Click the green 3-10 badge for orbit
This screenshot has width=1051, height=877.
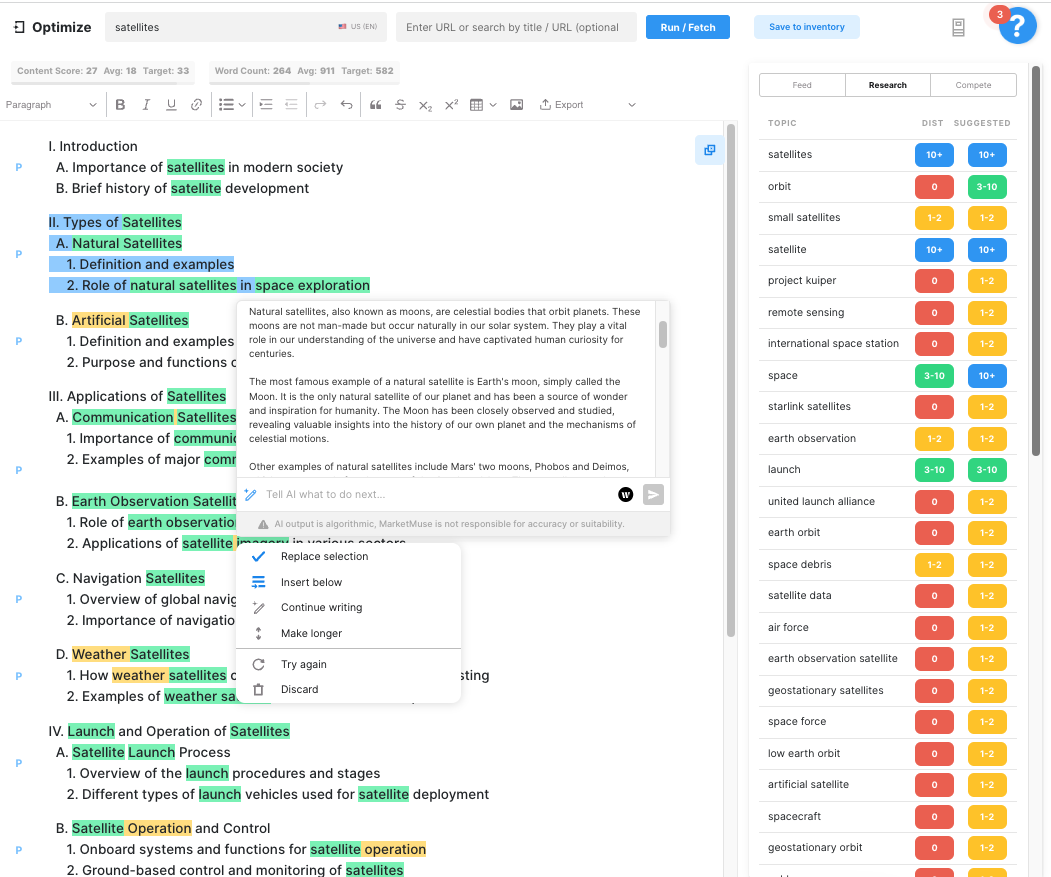986,186
